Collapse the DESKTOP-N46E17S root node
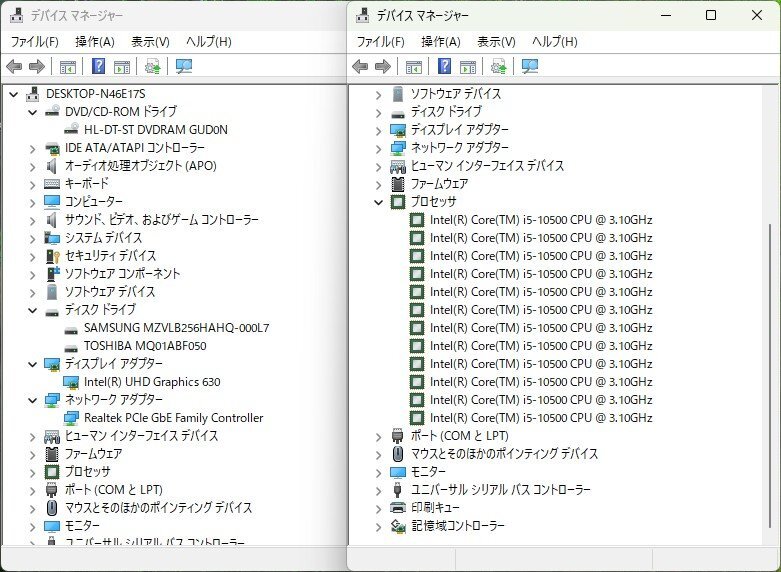 click(x=14, y=94)
